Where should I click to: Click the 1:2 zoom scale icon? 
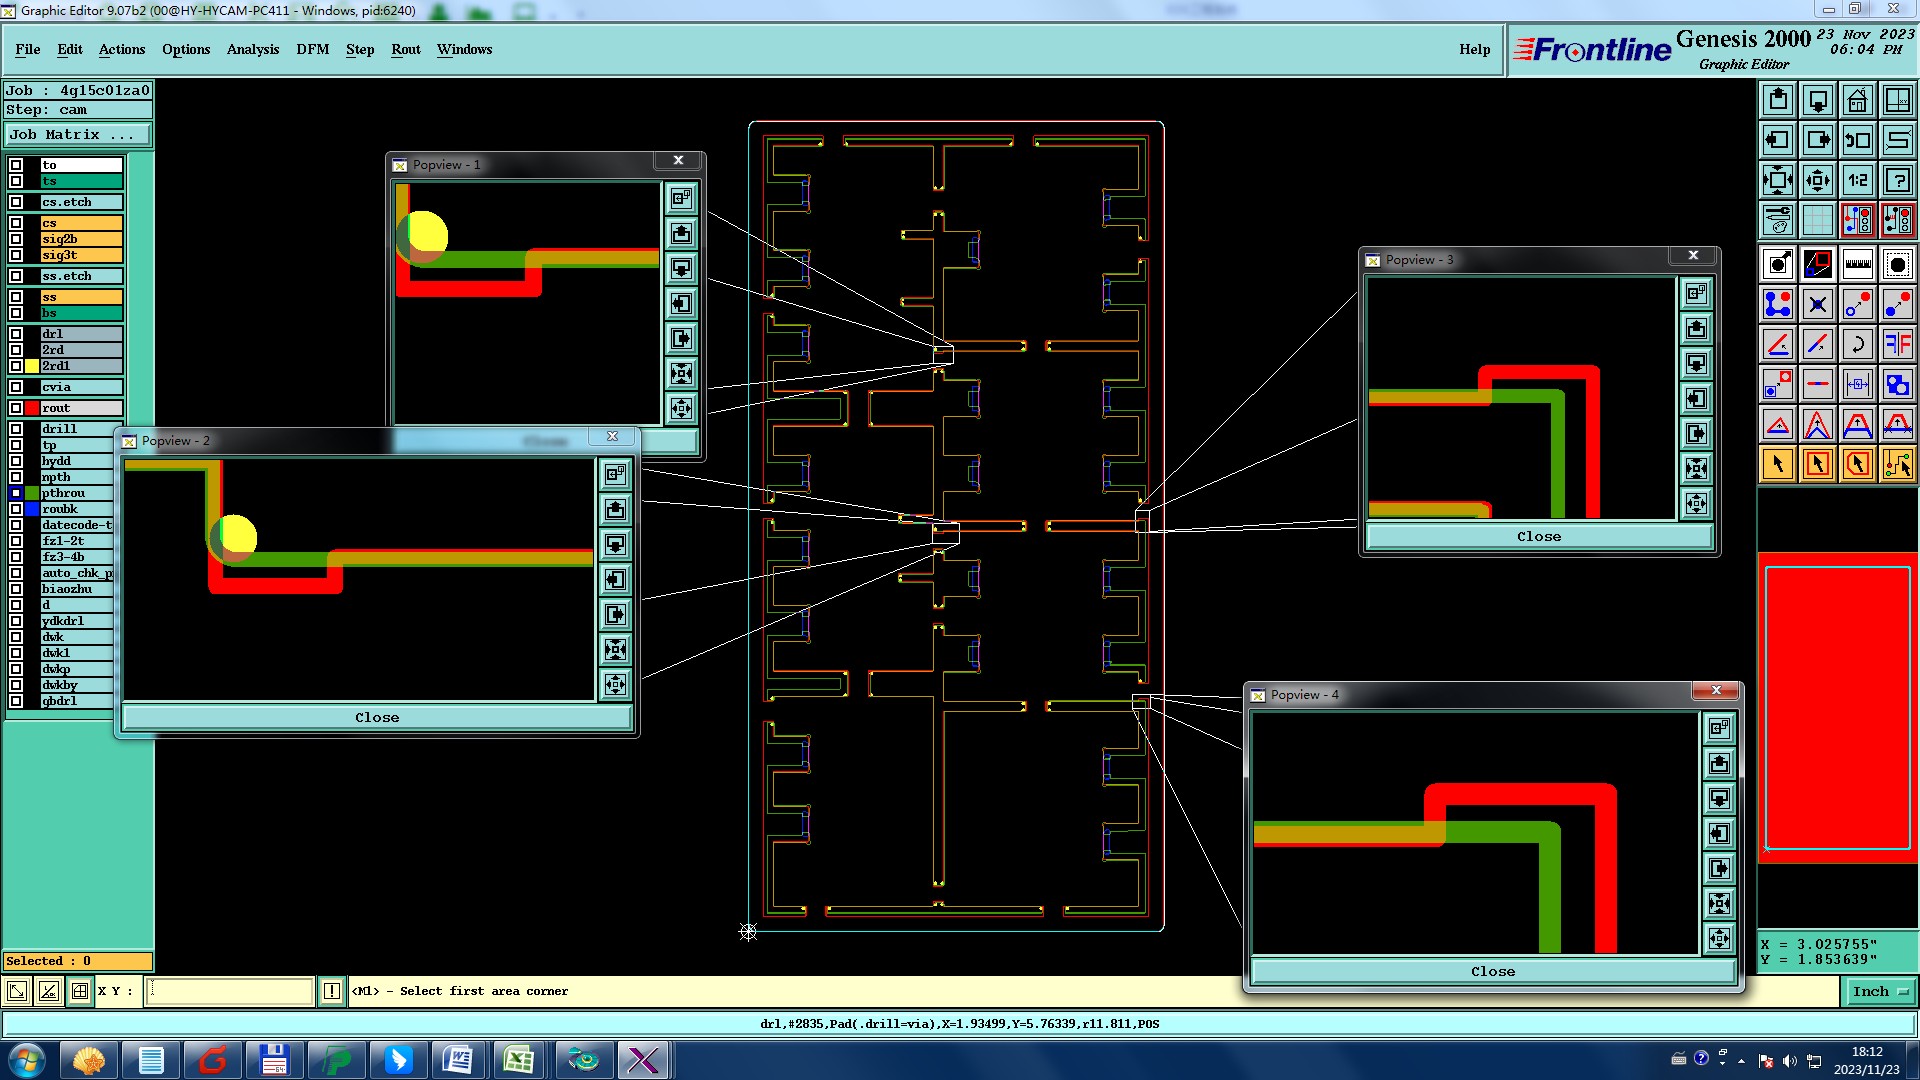tap(1857, 180)
